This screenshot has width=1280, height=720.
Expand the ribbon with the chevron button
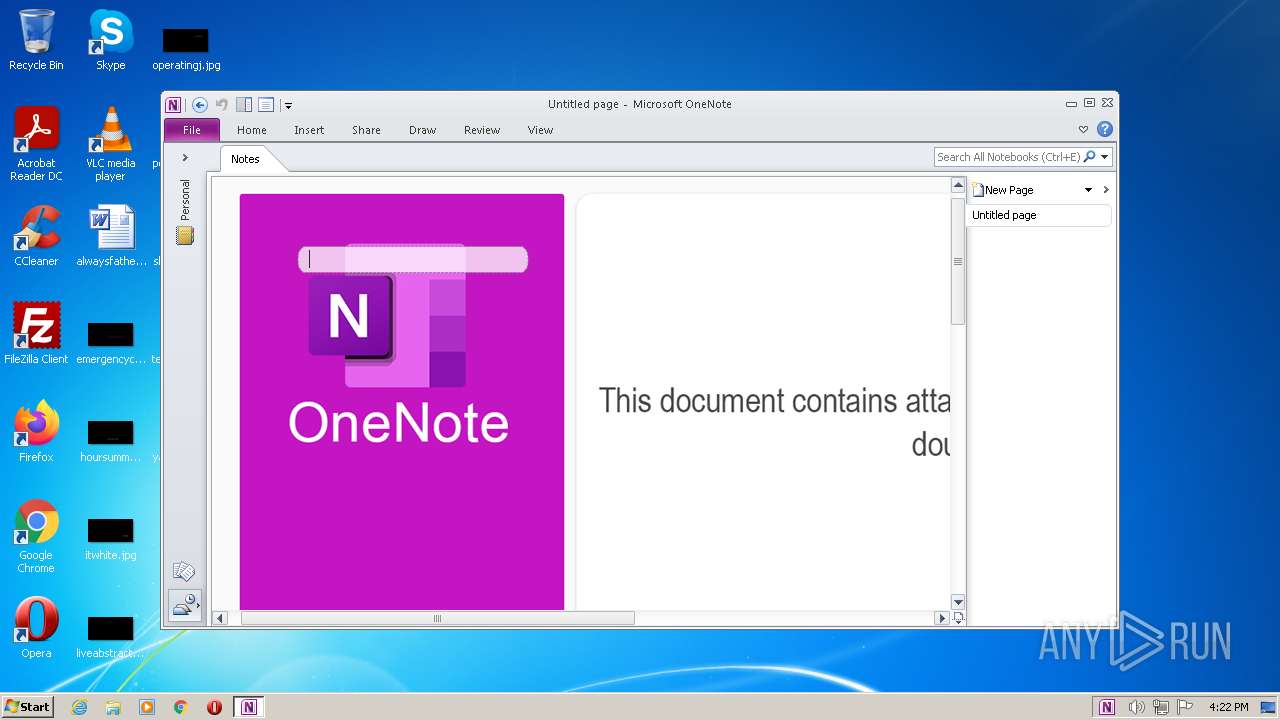click(x=1083, y=130)
